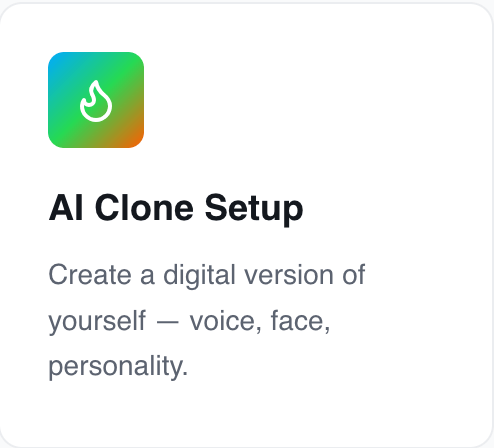
Task: Click the white flame icon
Action: tap(96, 101)
